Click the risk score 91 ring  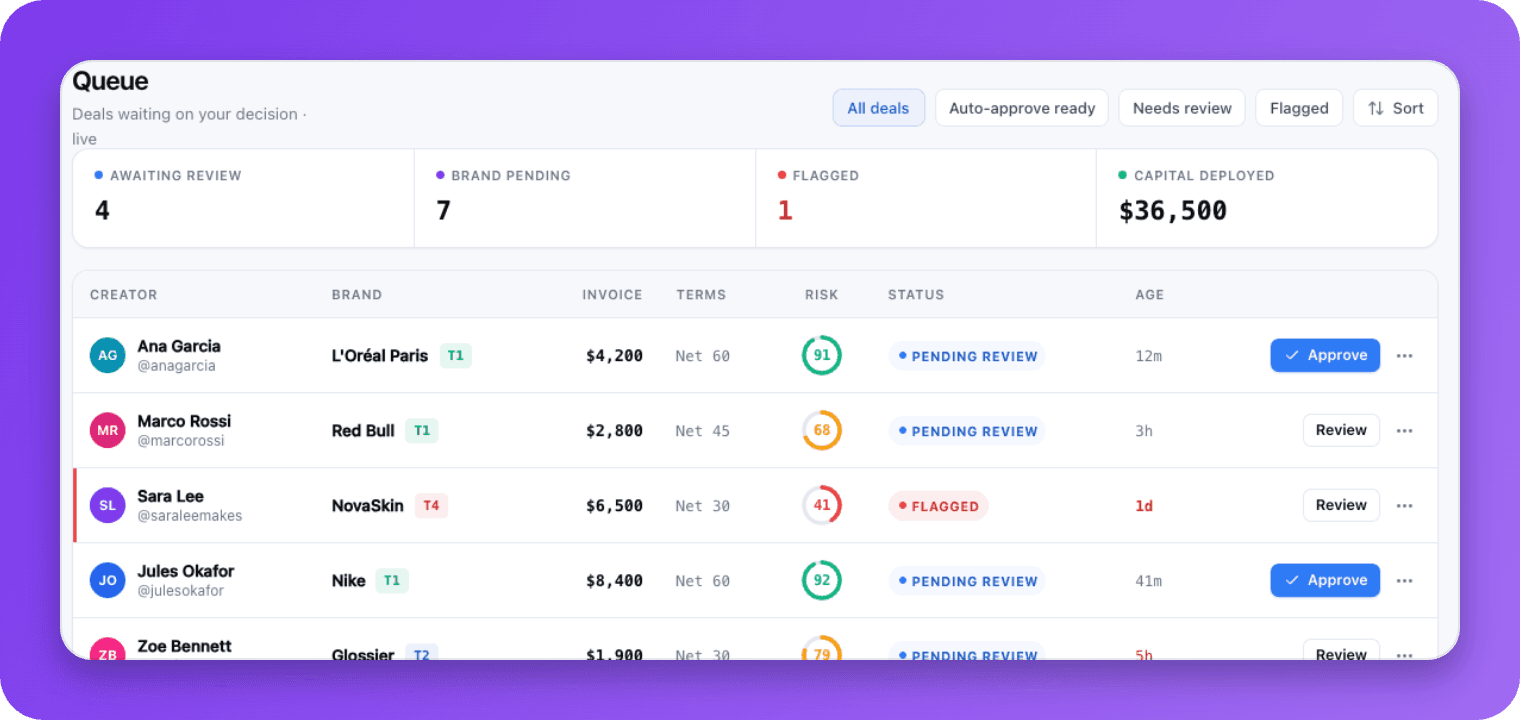[822, 356]
